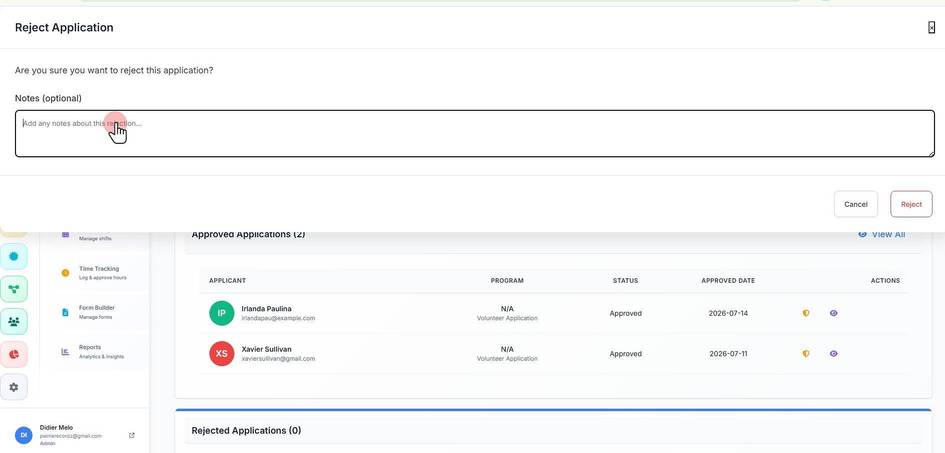This screenshot has width=945, height=453.
Task: Click approved date 2026-07-11
Action: (728, 354)
